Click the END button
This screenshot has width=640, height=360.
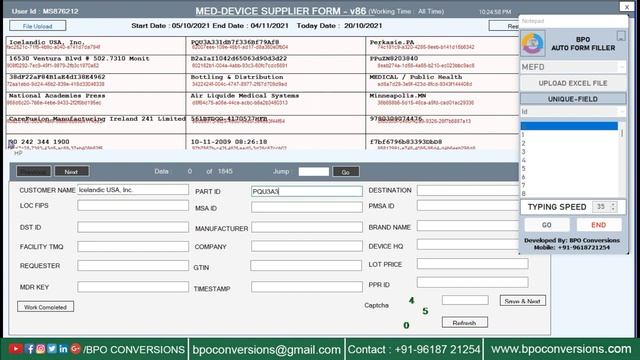coord(599,225)
